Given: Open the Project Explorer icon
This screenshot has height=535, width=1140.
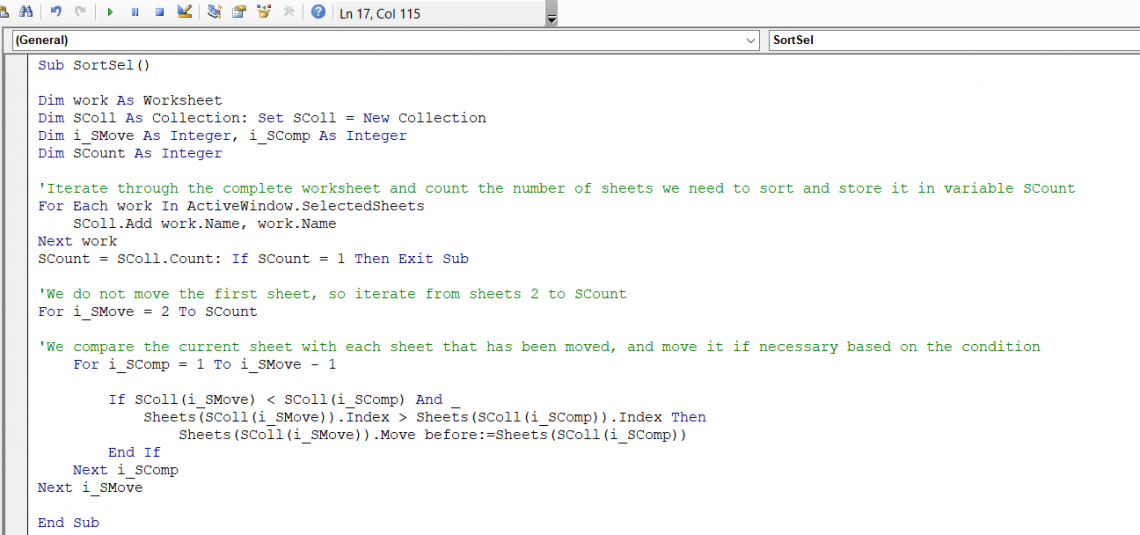Looking at the screenshot, I should (x=214, y=12).
